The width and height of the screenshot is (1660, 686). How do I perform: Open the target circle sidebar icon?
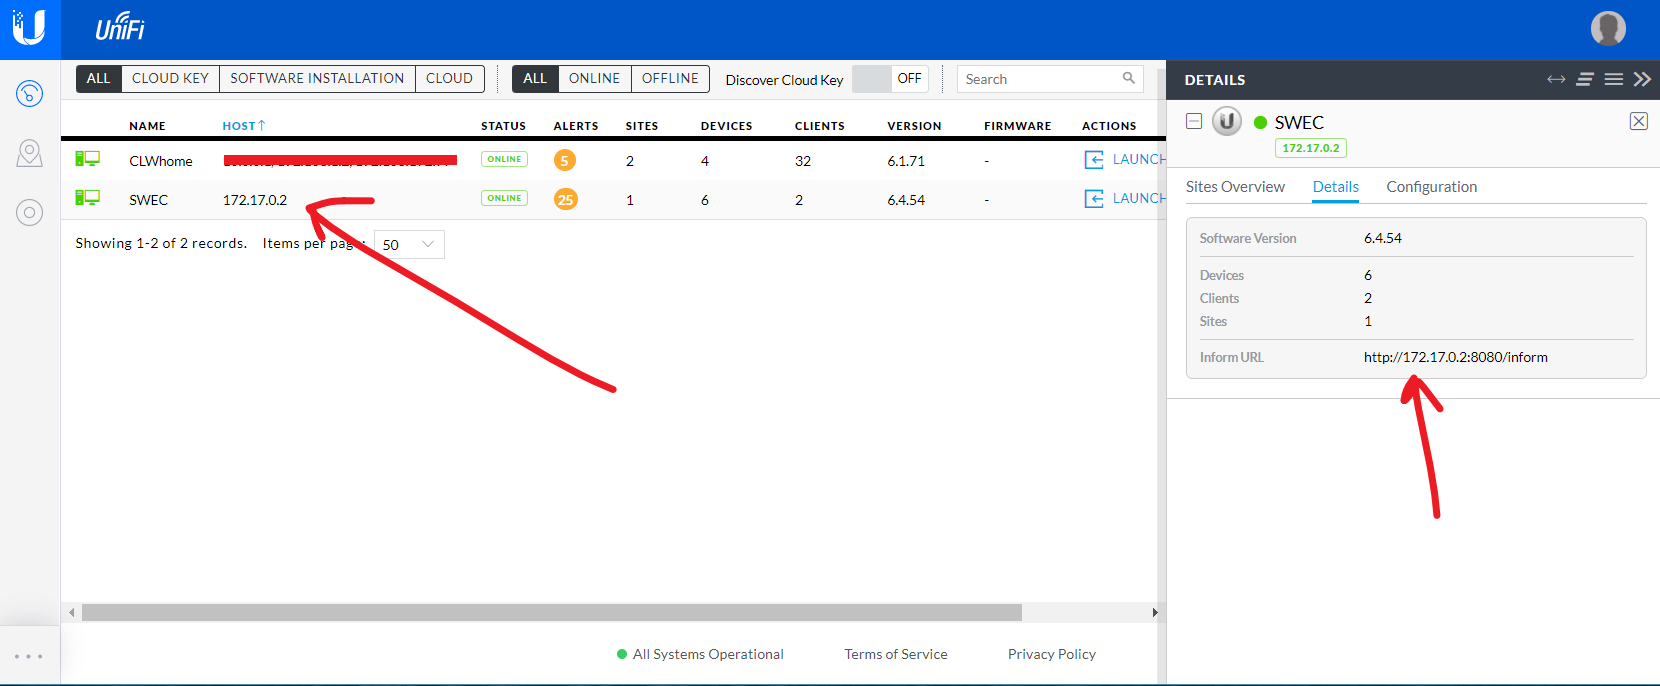click(30, 212)
